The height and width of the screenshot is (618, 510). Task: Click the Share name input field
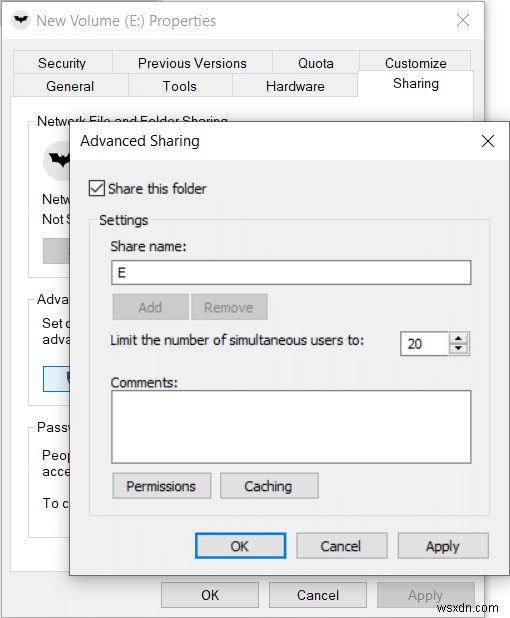291,272
